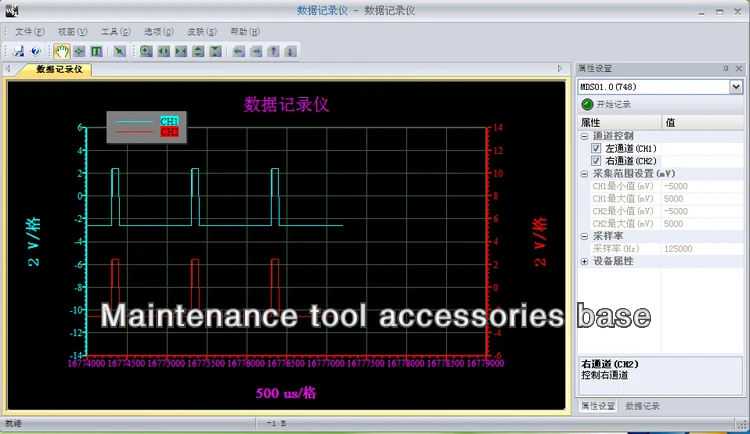The width and height of the screenshot is (750, 434).
Task: Open the 文件(F) menu
Action: click(29, 32)
